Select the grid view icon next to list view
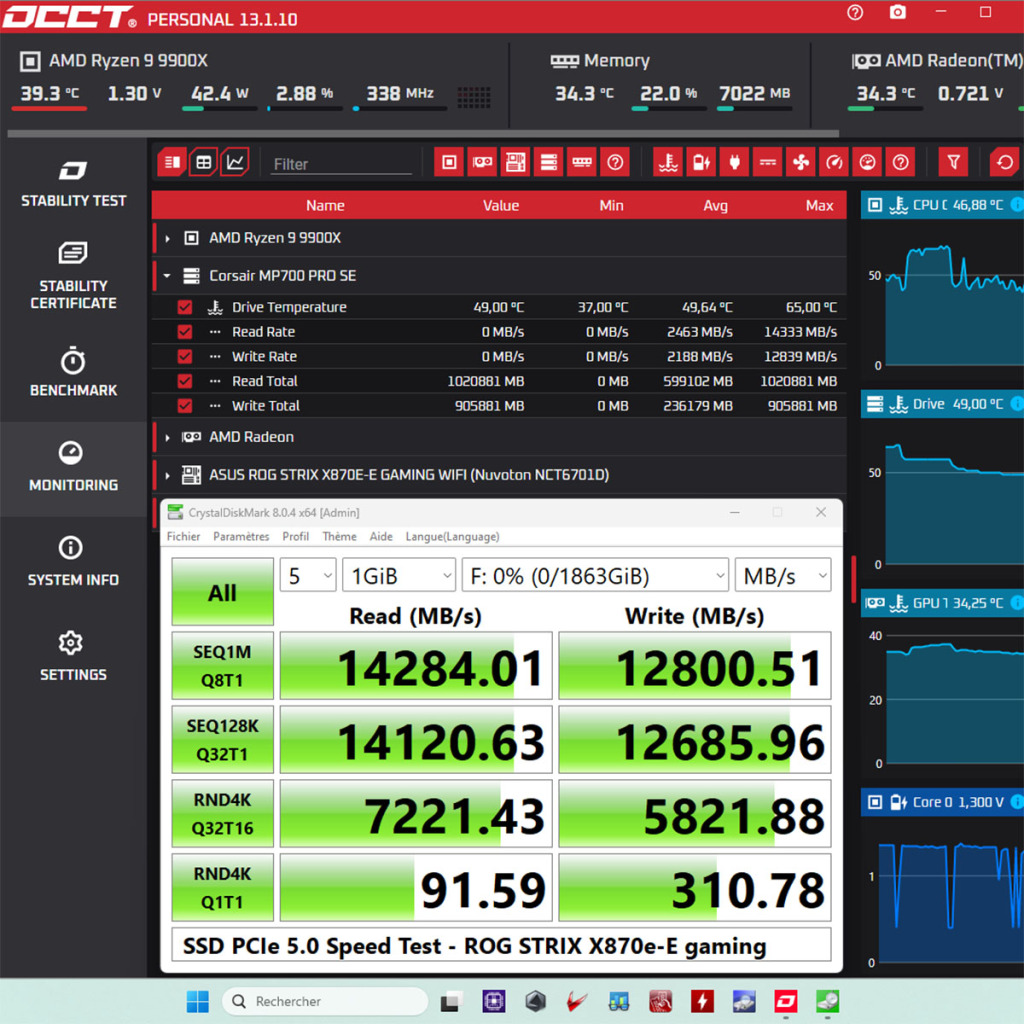The image size is (1024, 1024). tap(203, 161)
